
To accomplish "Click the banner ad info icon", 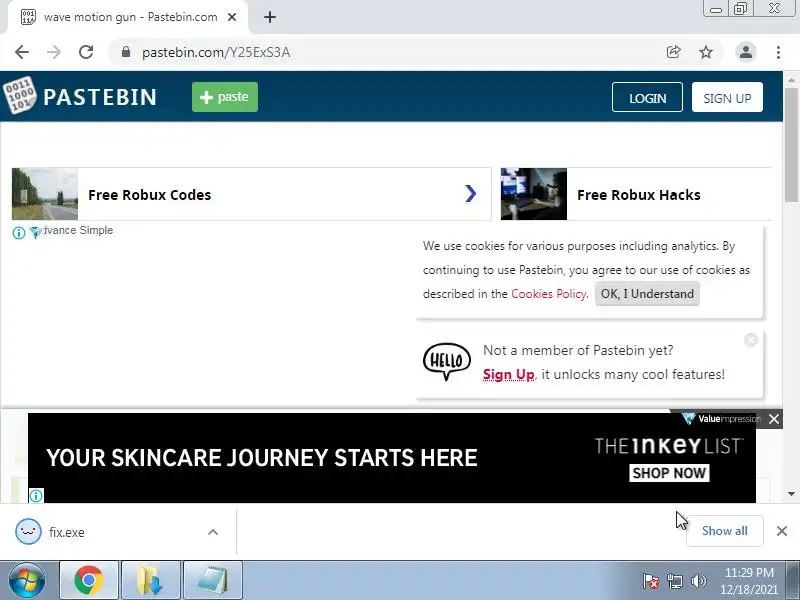I will [x=36, y=495].
